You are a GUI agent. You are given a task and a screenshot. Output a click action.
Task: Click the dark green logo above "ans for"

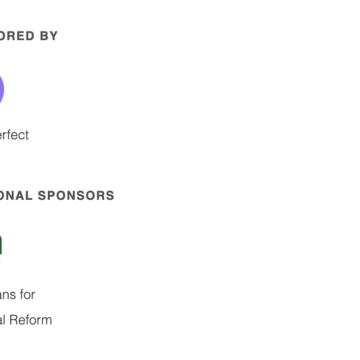[1, 245]
